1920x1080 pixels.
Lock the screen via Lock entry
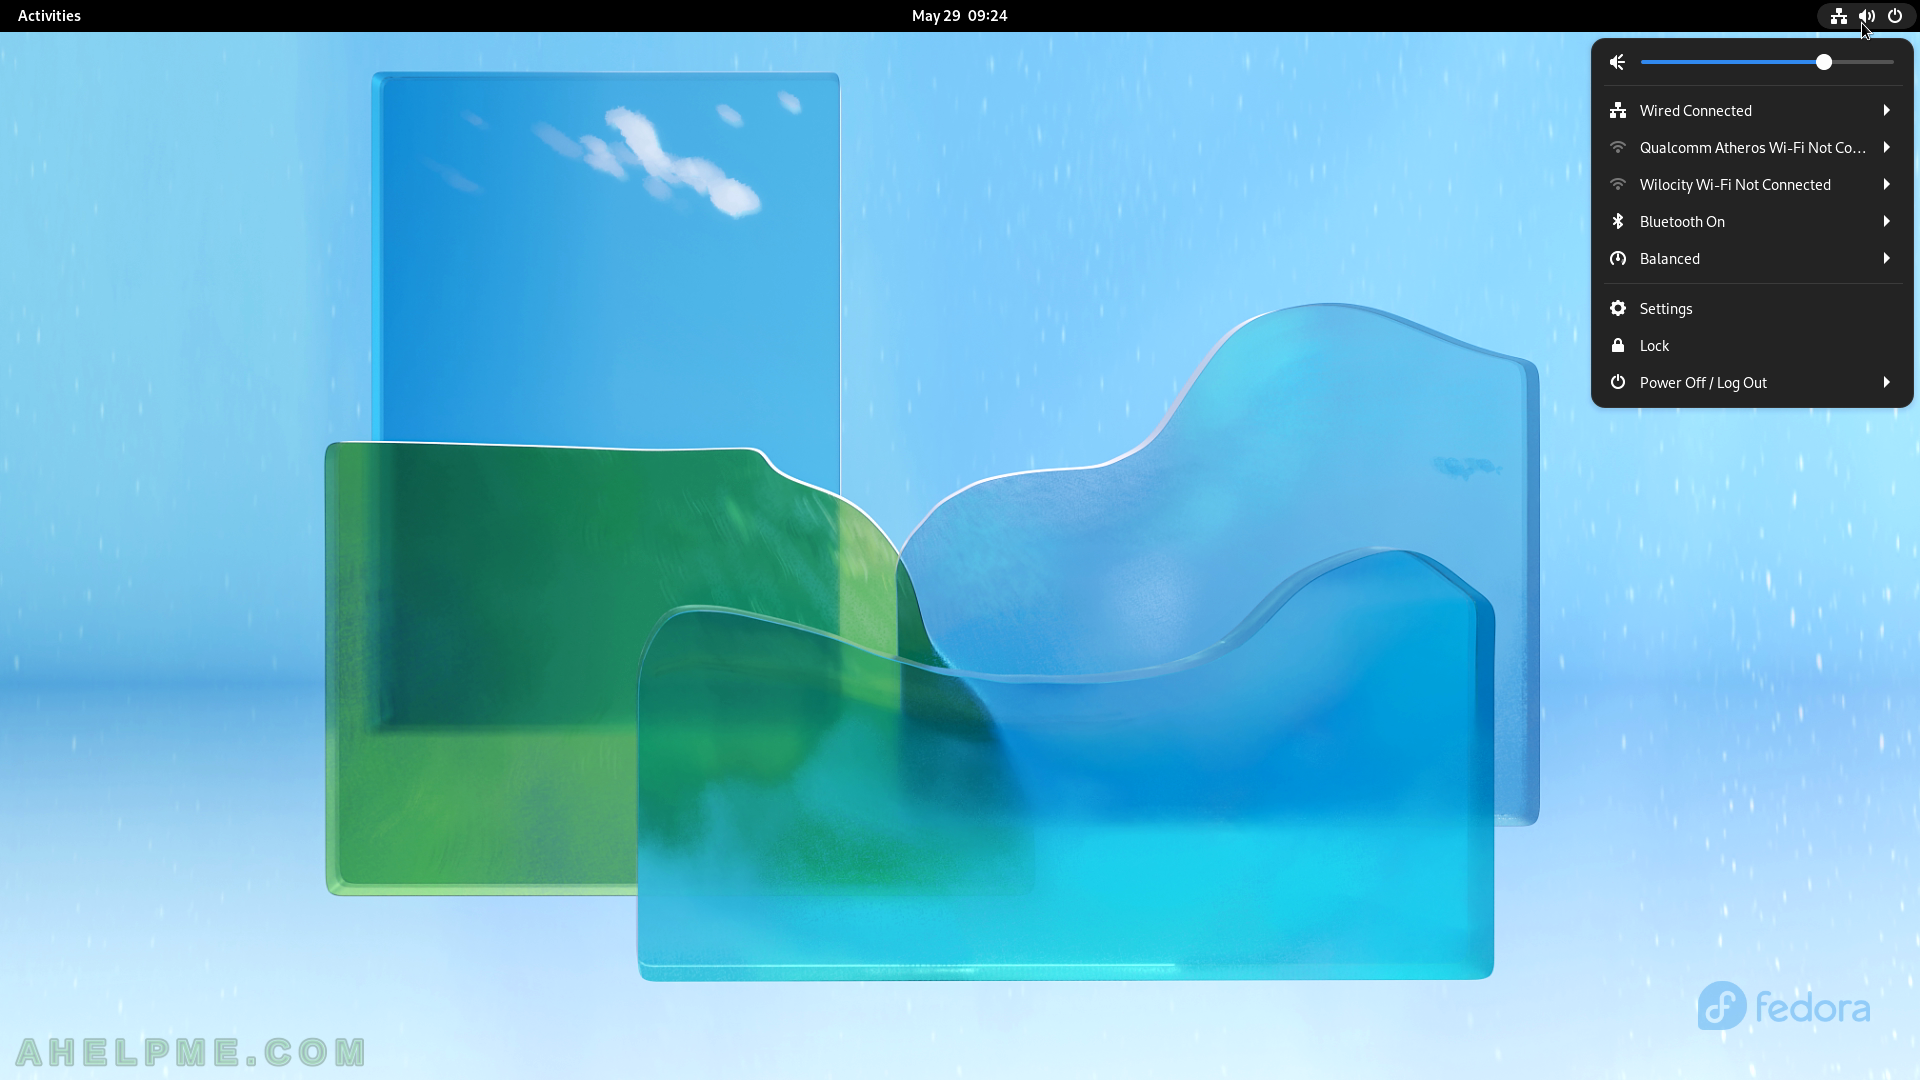click(1752, 345)
